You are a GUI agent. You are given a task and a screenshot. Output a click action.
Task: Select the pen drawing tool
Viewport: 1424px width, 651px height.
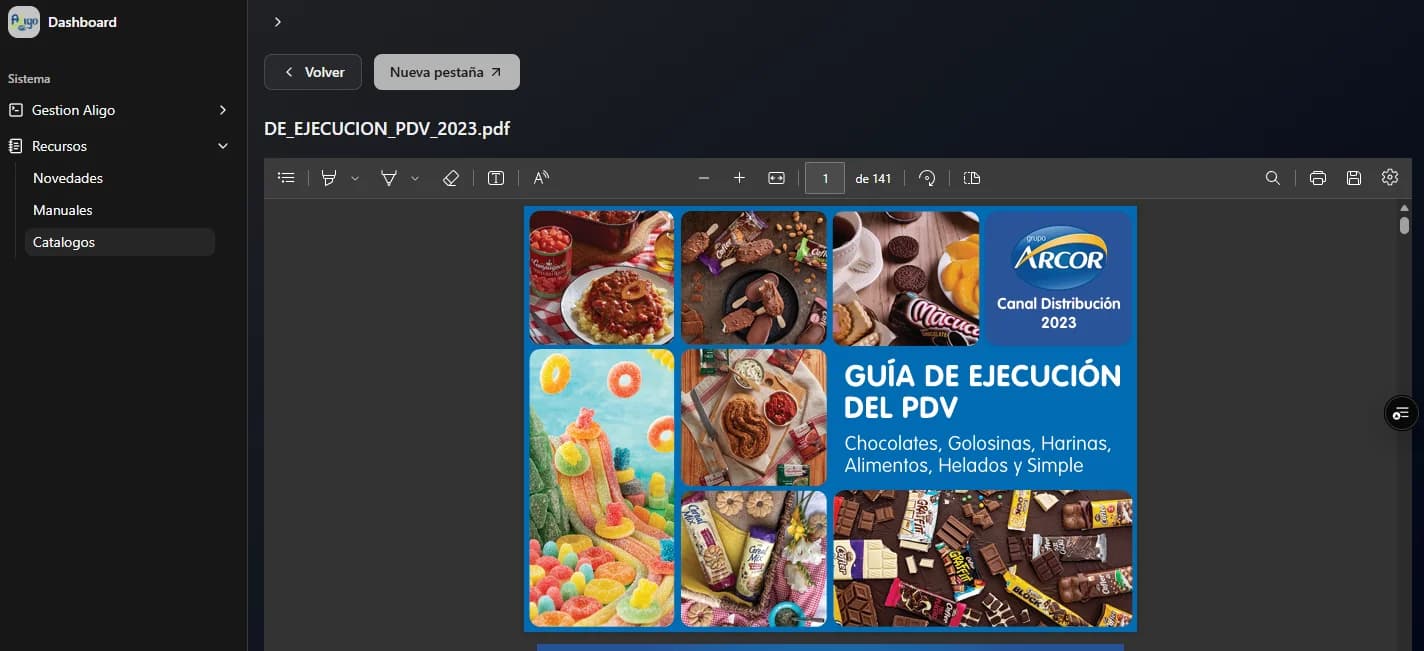389,178
